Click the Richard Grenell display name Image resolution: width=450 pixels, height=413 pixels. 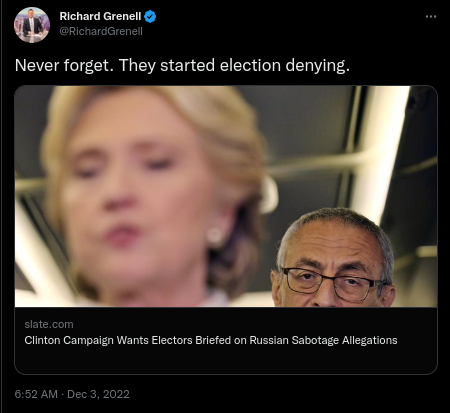[x=100, y=16]
